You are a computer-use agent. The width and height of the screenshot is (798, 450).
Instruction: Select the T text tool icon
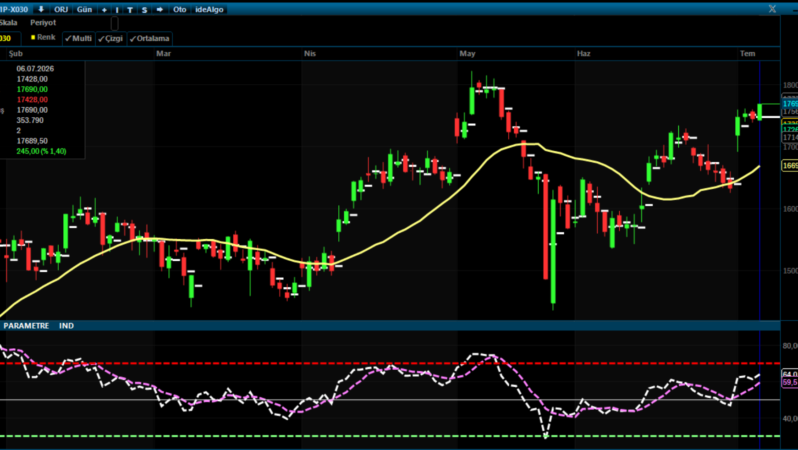click(x=130, y=10)
